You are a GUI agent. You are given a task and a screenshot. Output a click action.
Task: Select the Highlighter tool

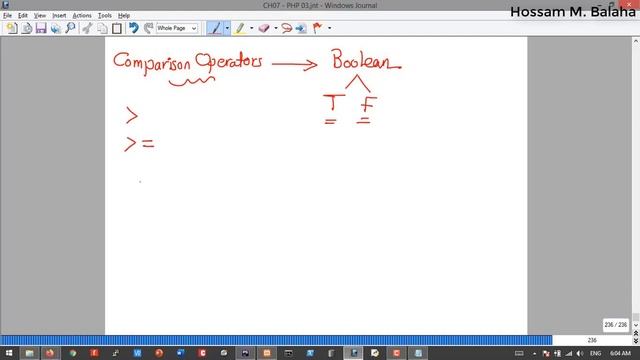point(240,28)
